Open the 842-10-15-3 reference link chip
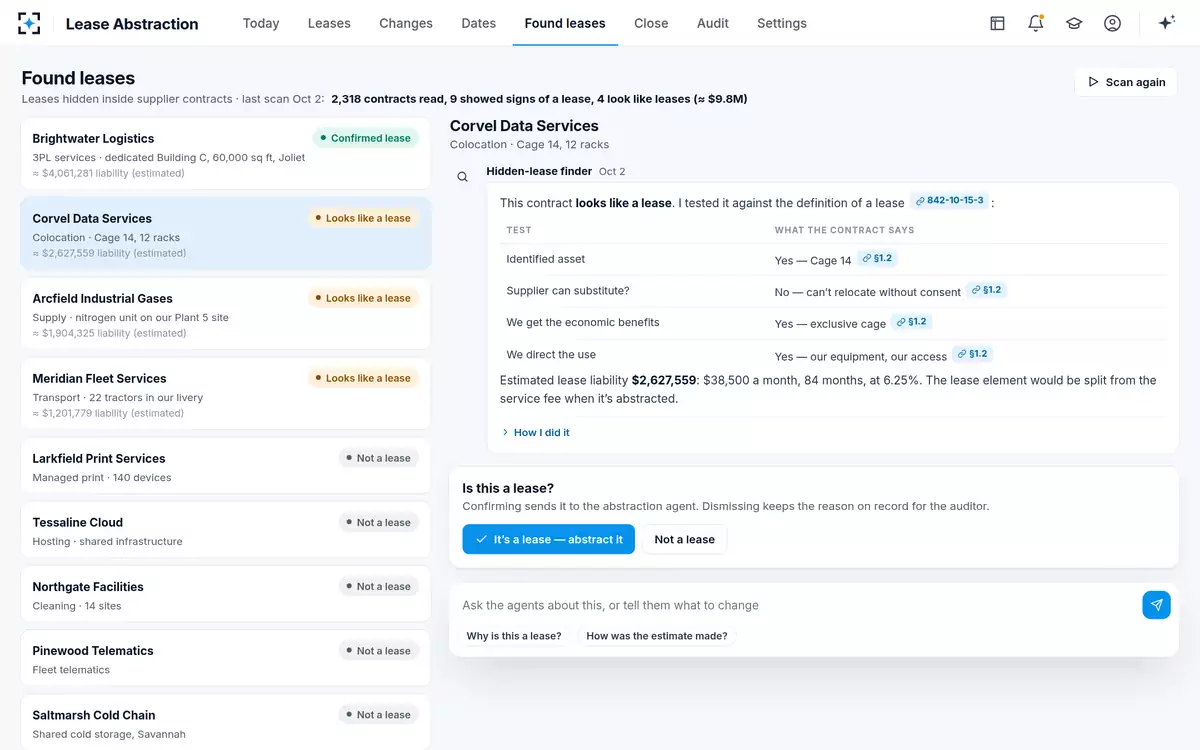The width and height of the screenshot is (1200, 750). pos(949,201)
